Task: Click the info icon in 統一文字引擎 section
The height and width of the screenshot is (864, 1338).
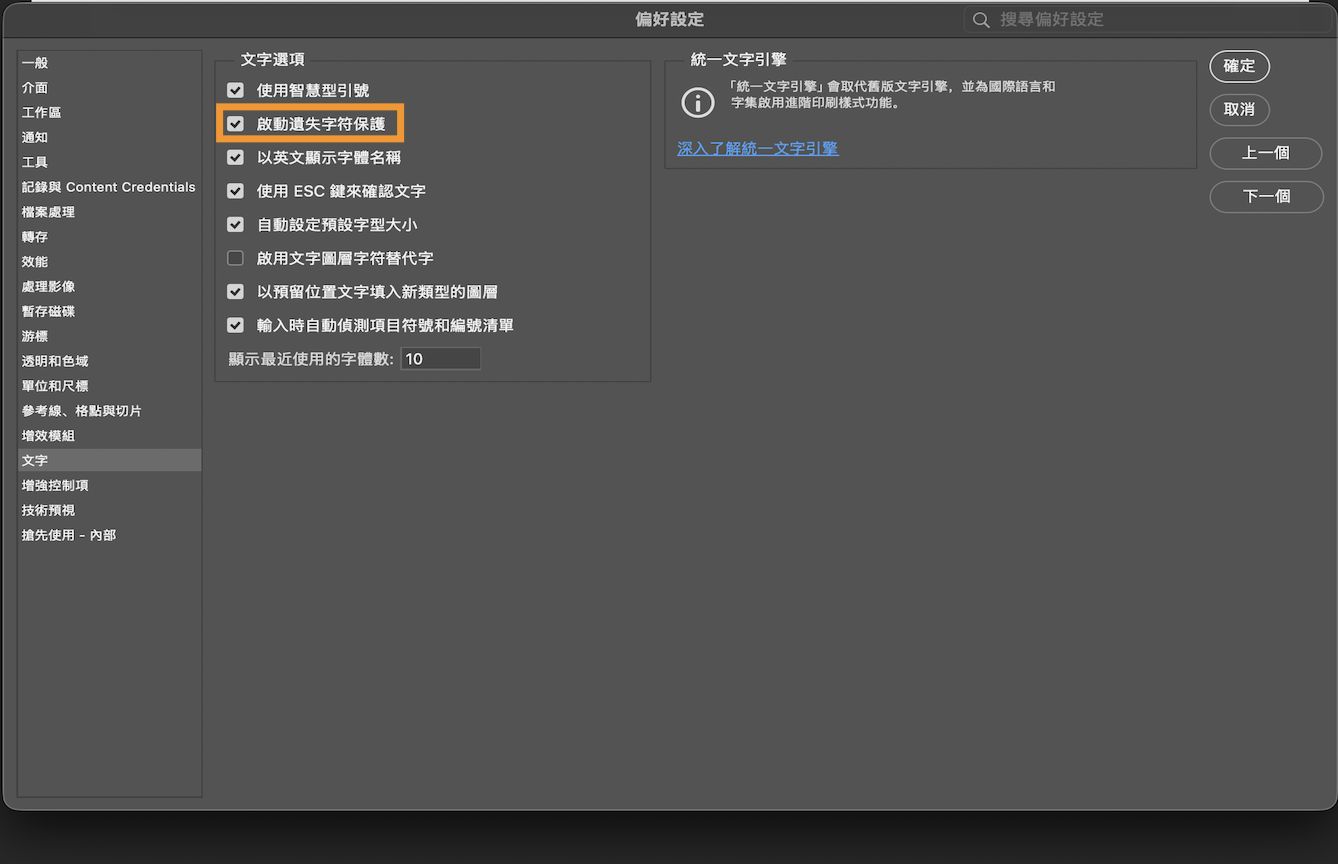Action: [x=697, y=102]
